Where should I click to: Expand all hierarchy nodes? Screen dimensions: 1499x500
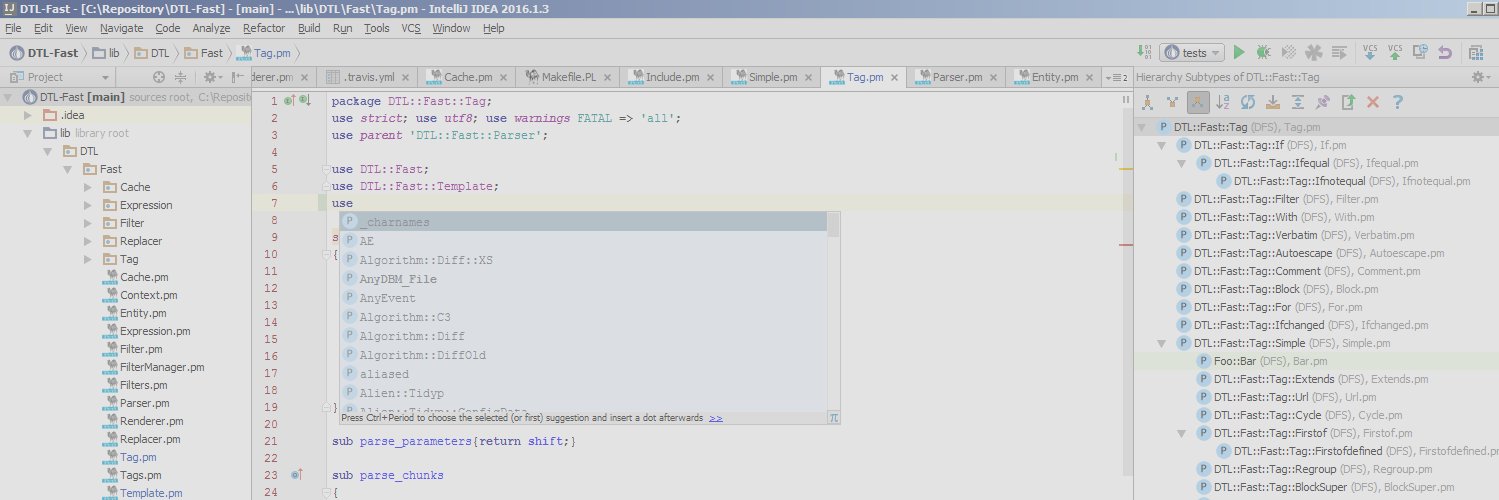click(x=1298, y=102)
